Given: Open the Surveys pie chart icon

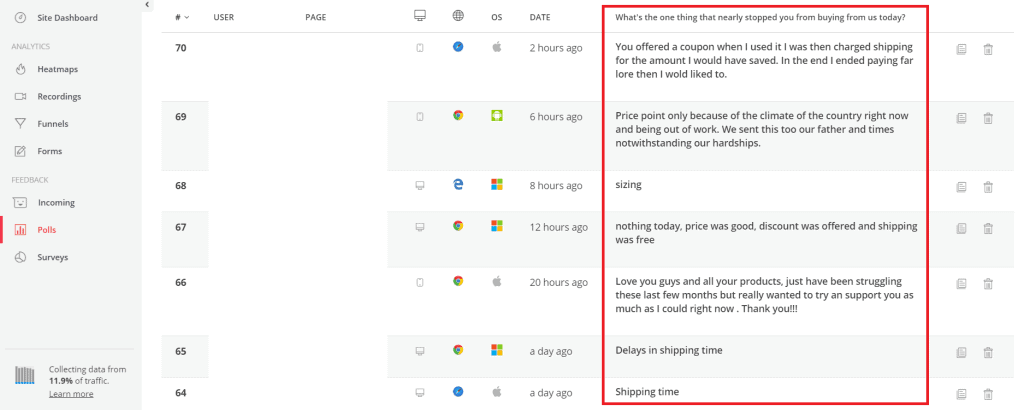Looking at the screenshot, I should click(20, 257).
